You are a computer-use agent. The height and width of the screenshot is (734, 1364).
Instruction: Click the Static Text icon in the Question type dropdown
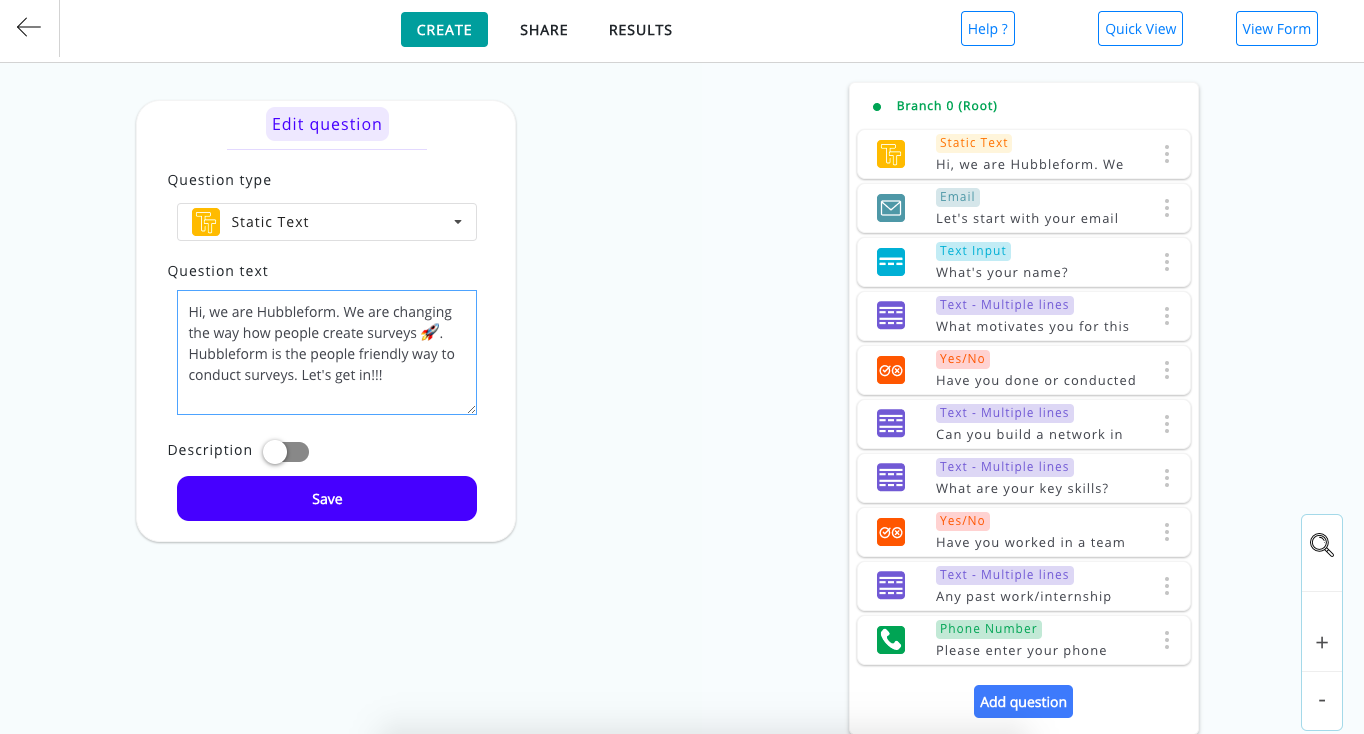(206, 222)
